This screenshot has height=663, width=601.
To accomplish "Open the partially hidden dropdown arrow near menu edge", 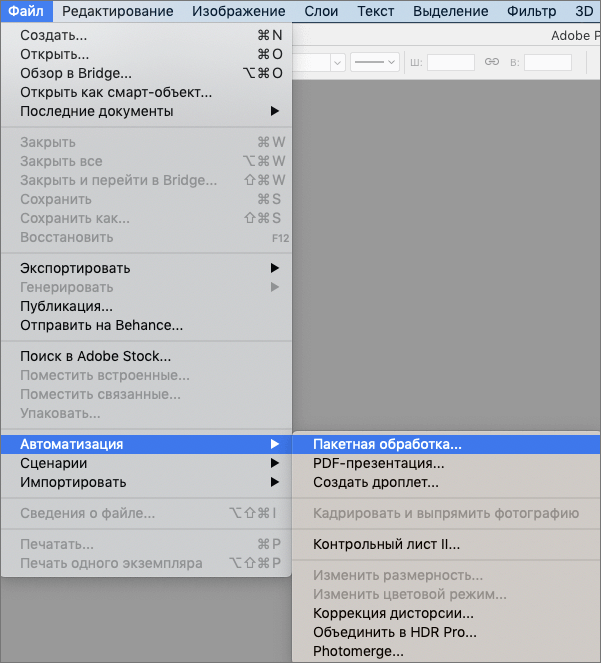I will (337, 63).
